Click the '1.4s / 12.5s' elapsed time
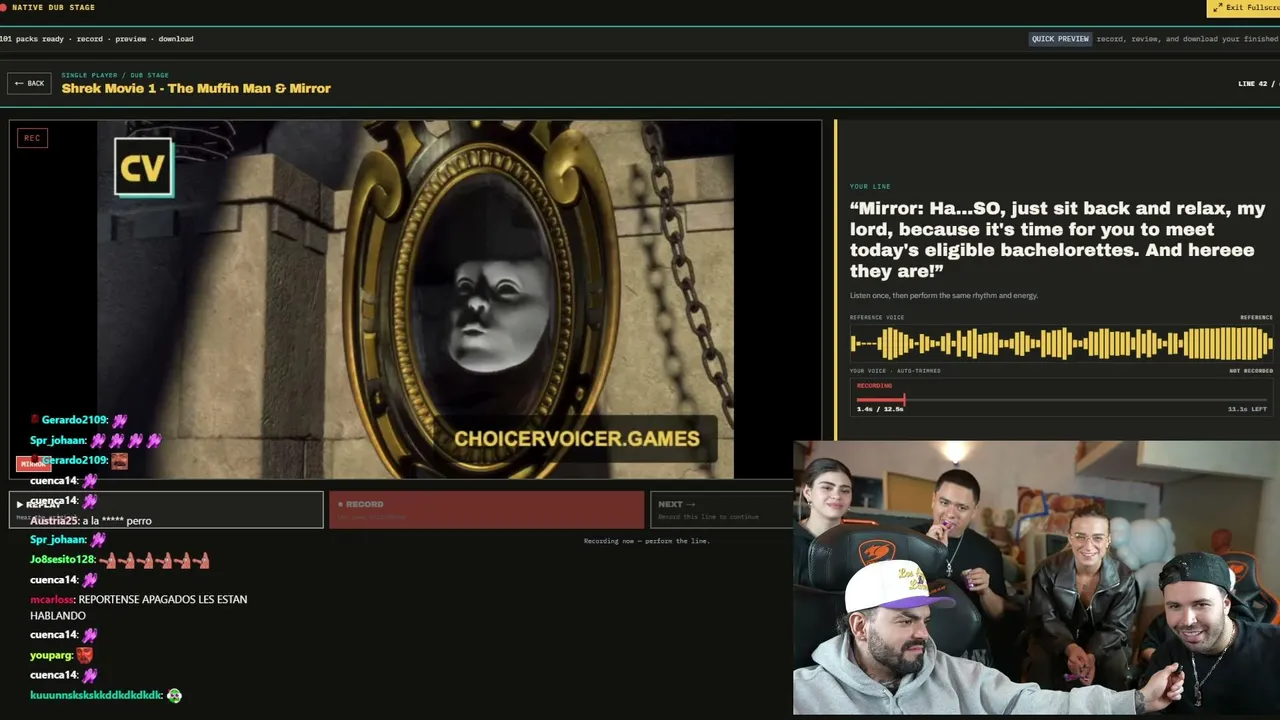 click(x=880, y=409)
